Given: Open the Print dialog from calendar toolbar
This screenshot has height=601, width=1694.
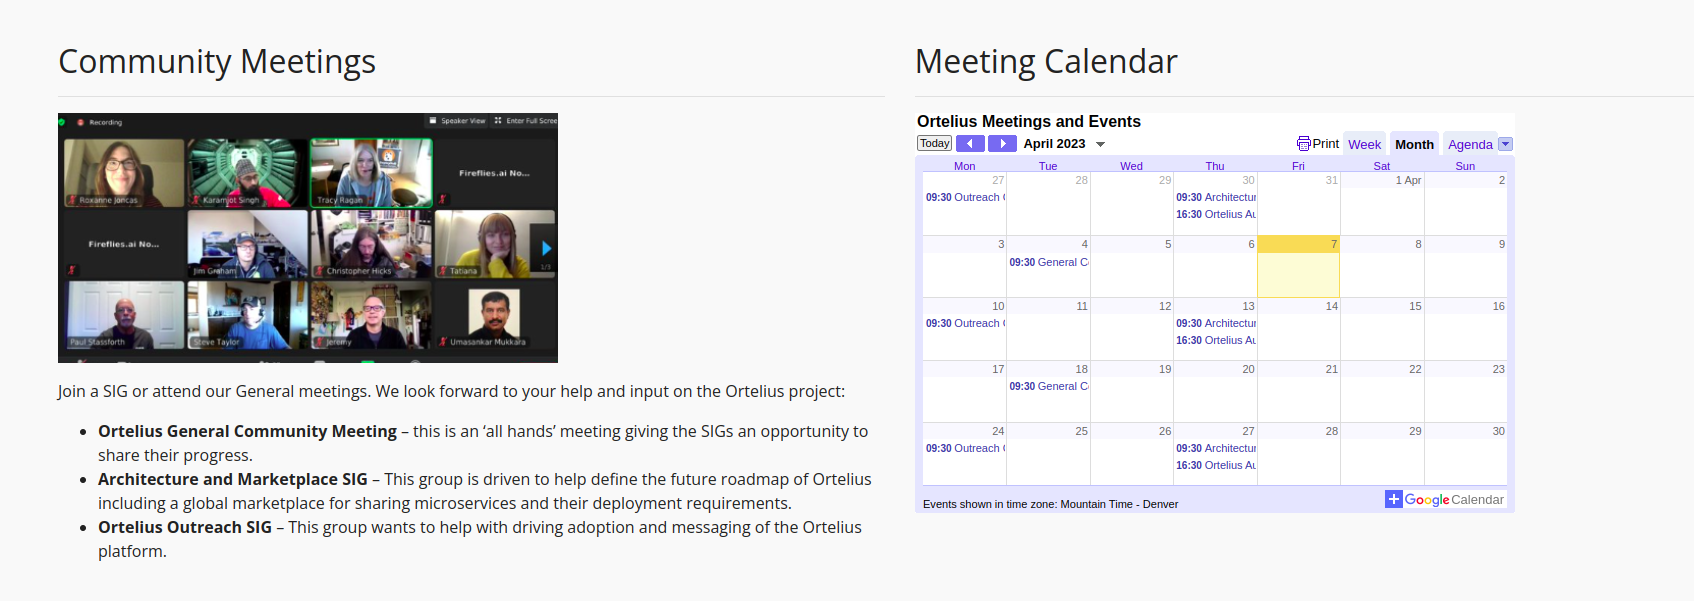Looking at the screenshot, I should 1318,143.
